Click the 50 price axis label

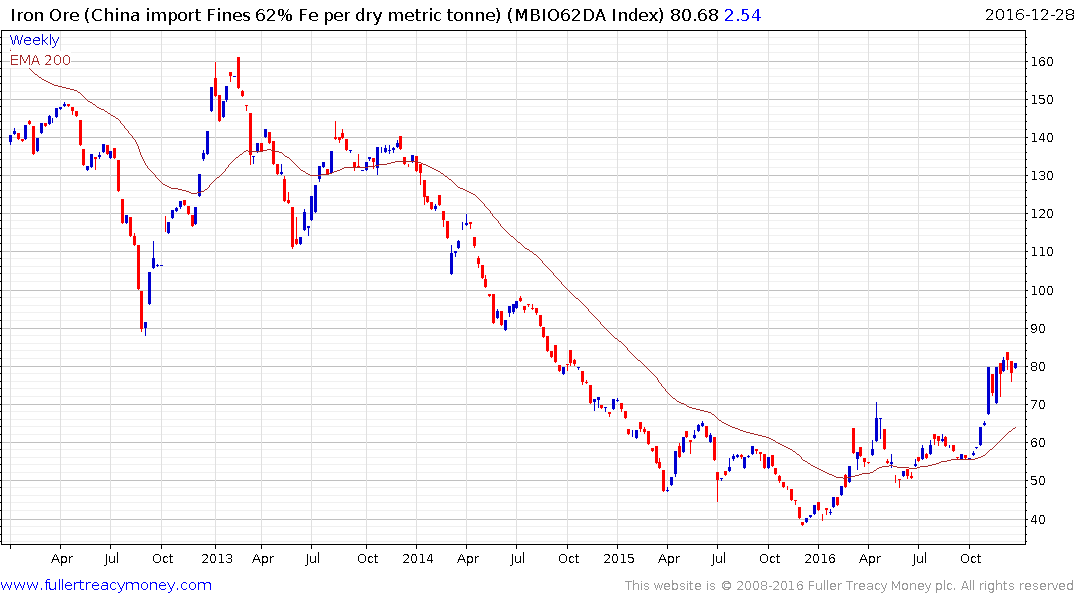1039,481
